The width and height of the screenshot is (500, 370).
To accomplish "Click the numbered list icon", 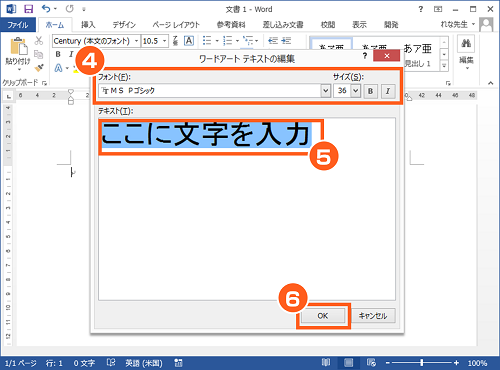I will (228, 41).
